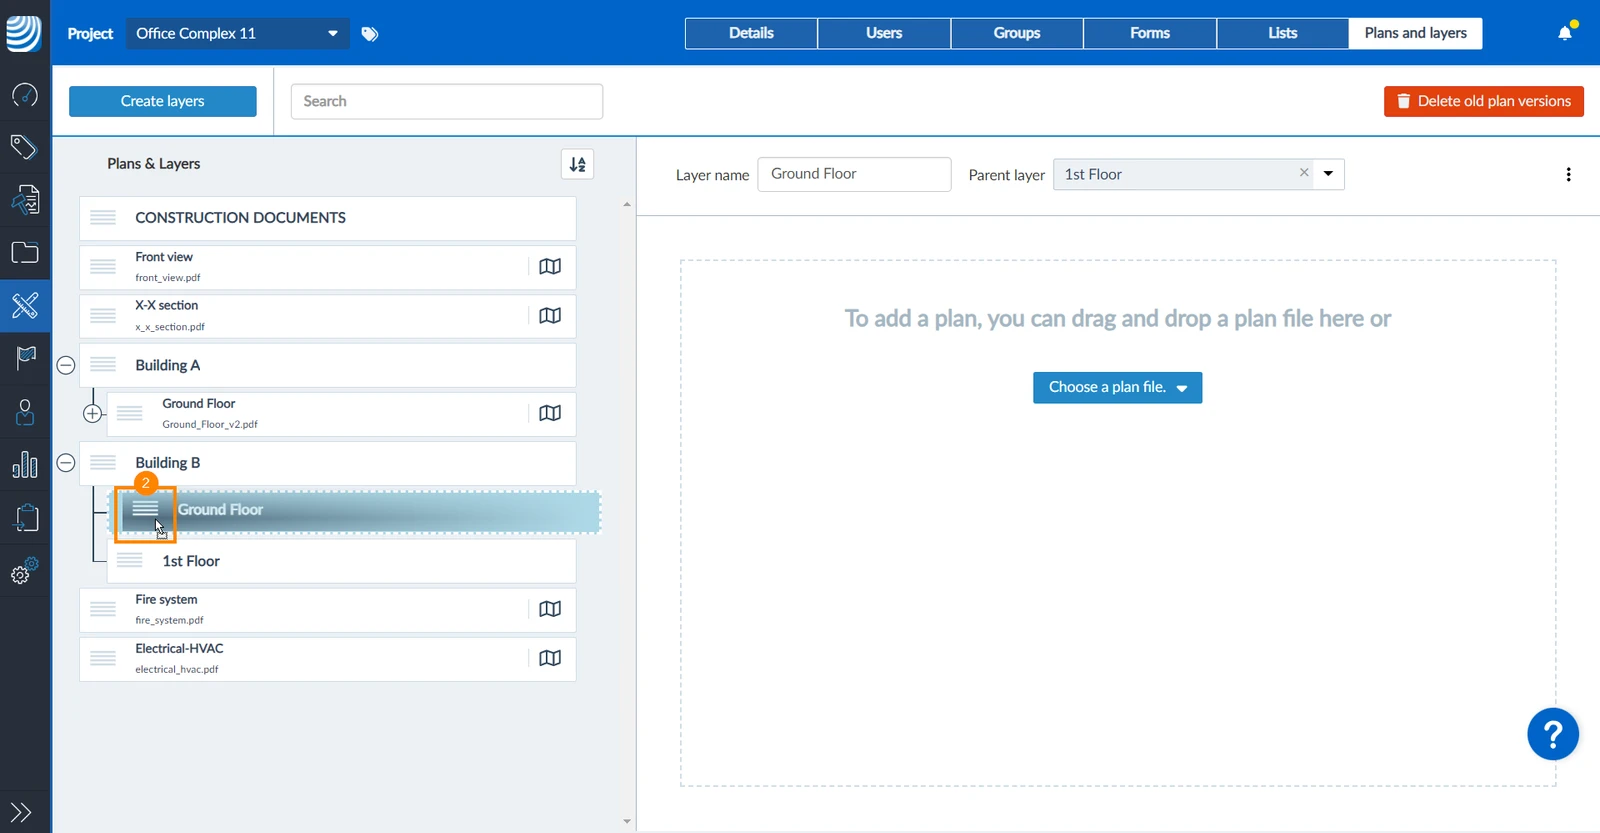Screen dimensions: 1600x833
Task: Select the Building B layer
Action: (328, 464)
